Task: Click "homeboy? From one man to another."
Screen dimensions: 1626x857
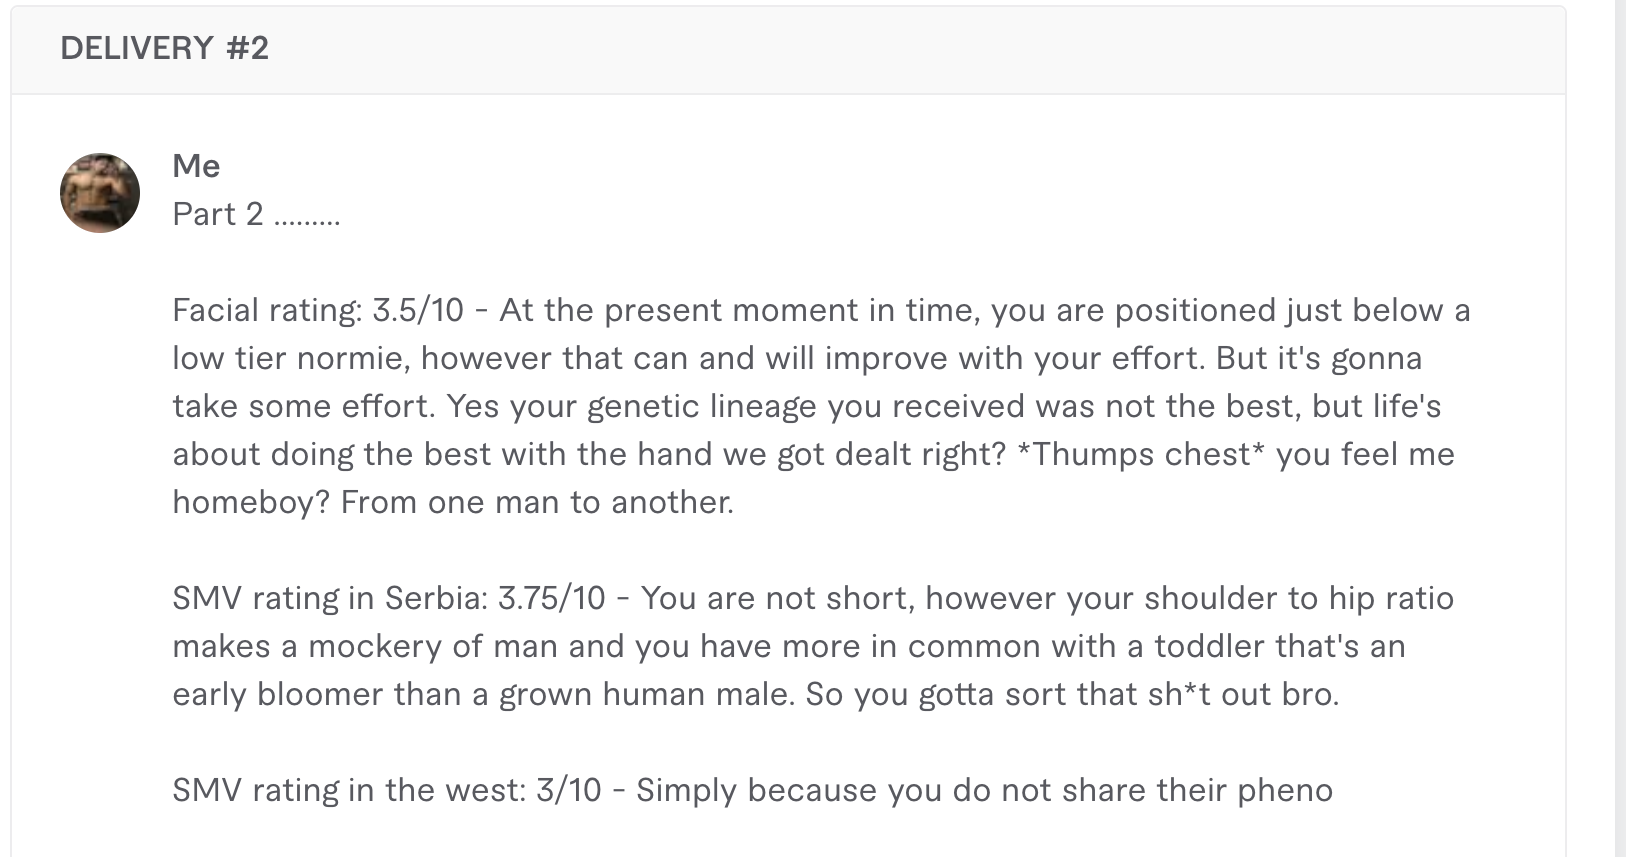Action: click(453, 503)
